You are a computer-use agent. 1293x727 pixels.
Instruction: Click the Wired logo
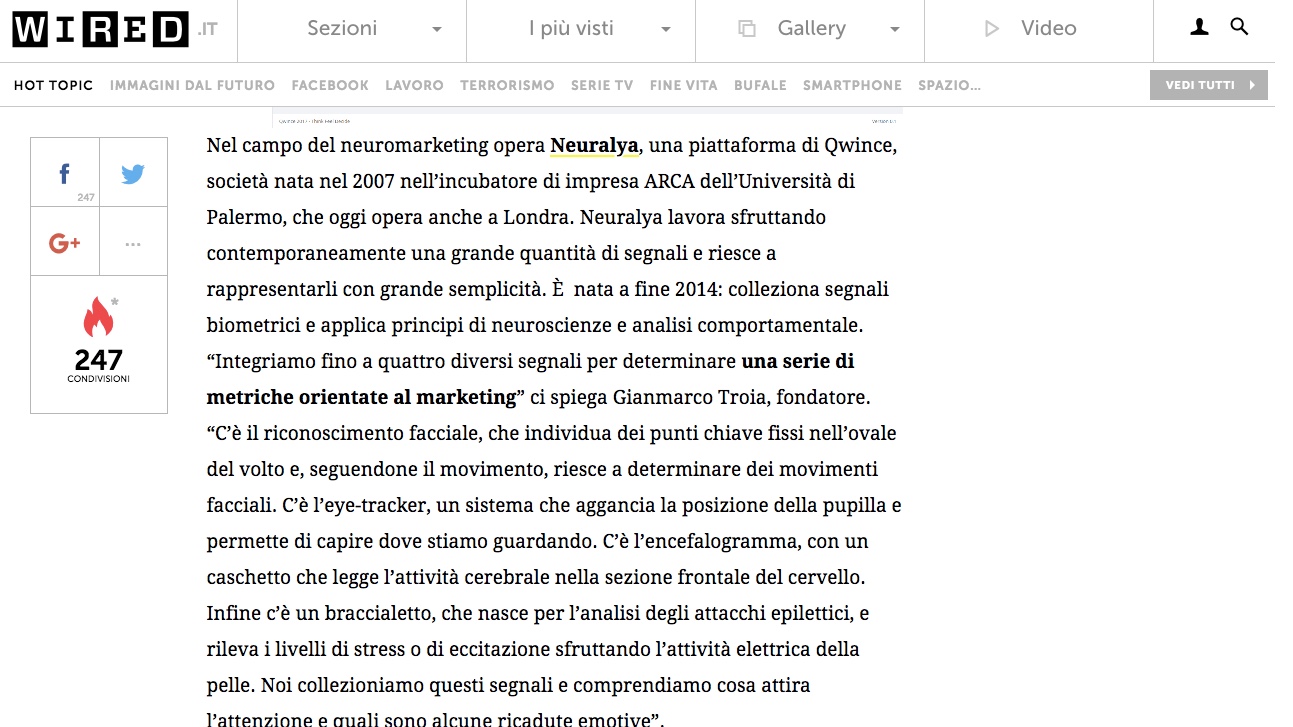pos(100,30)
